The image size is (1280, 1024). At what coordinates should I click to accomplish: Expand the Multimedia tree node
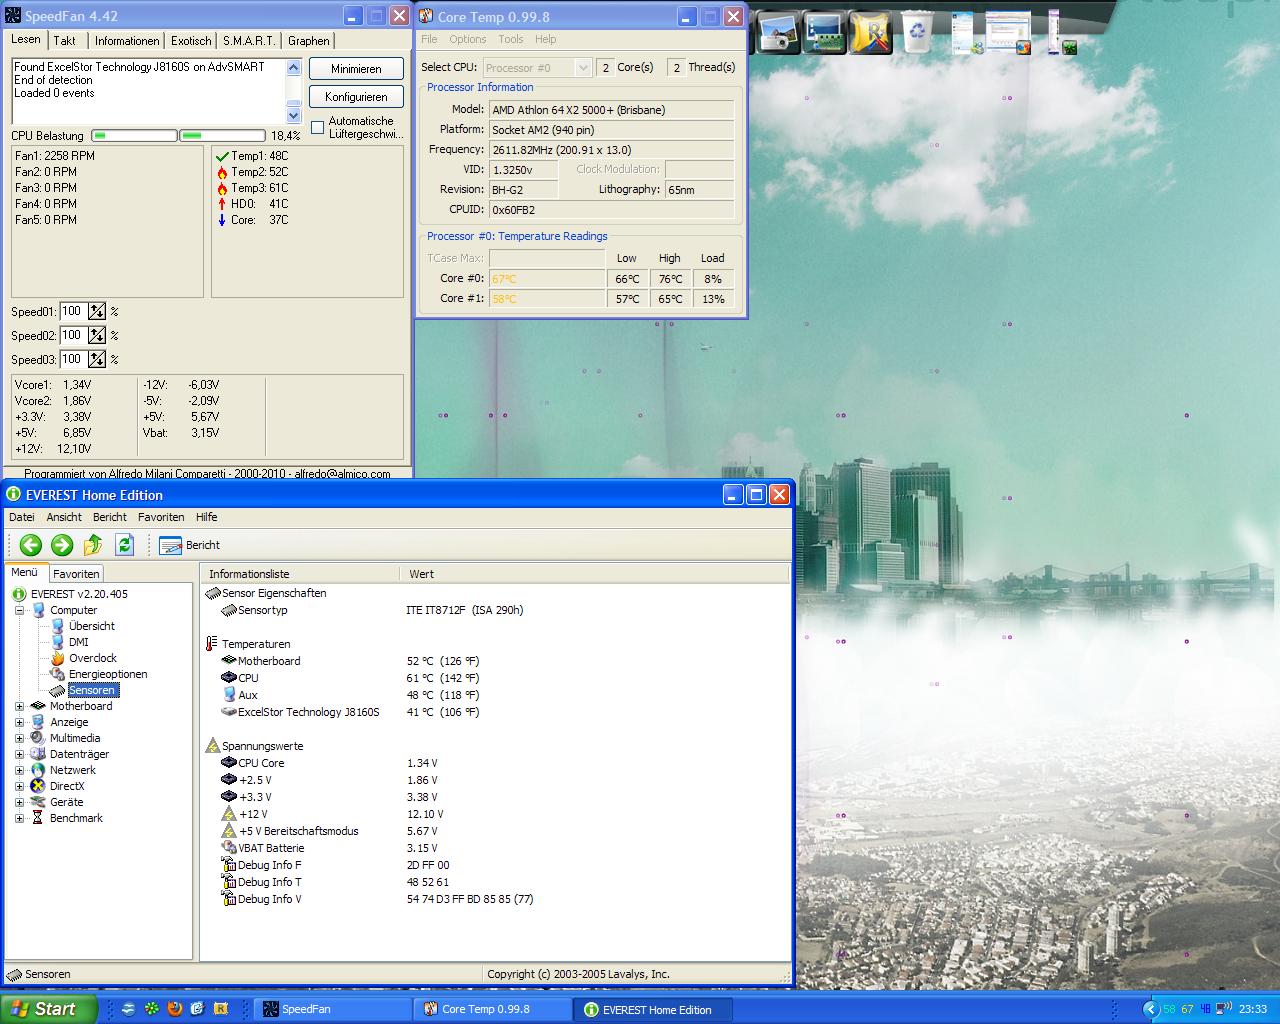coord(19,738)
